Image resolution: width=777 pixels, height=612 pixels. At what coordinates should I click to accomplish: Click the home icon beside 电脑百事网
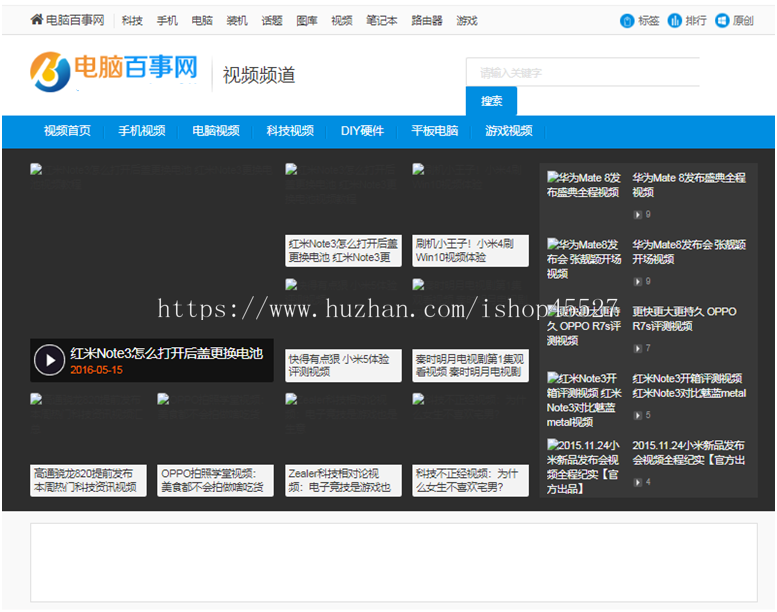tap(37, 19)
